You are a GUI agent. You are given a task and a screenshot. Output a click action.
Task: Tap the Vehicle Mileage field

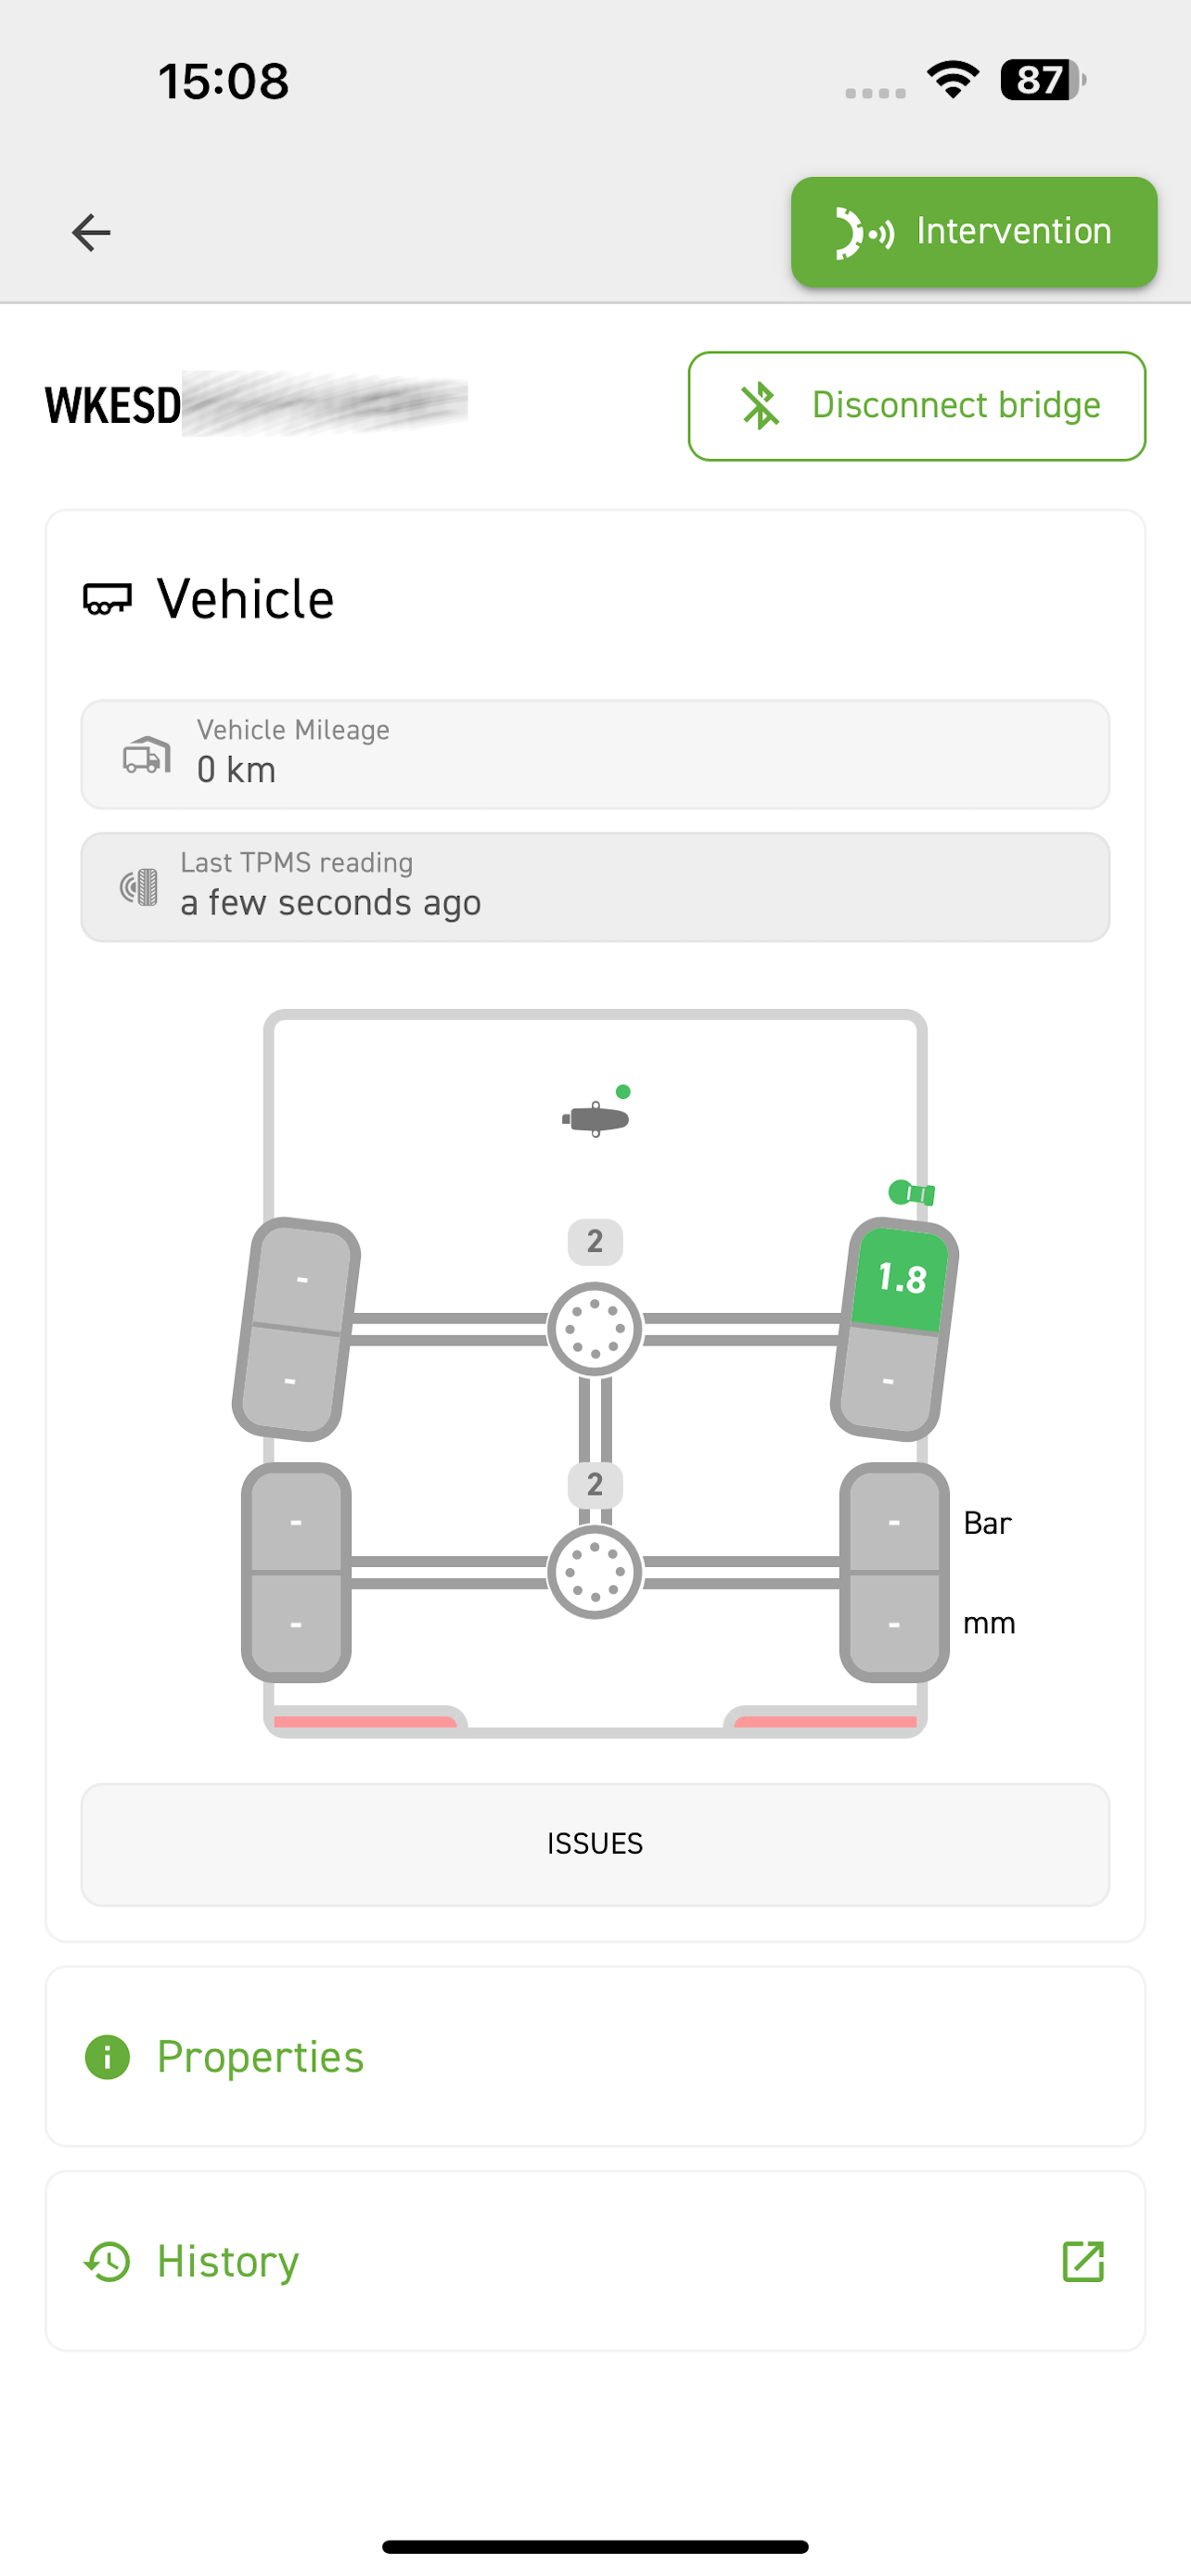[x=595, y=754]
